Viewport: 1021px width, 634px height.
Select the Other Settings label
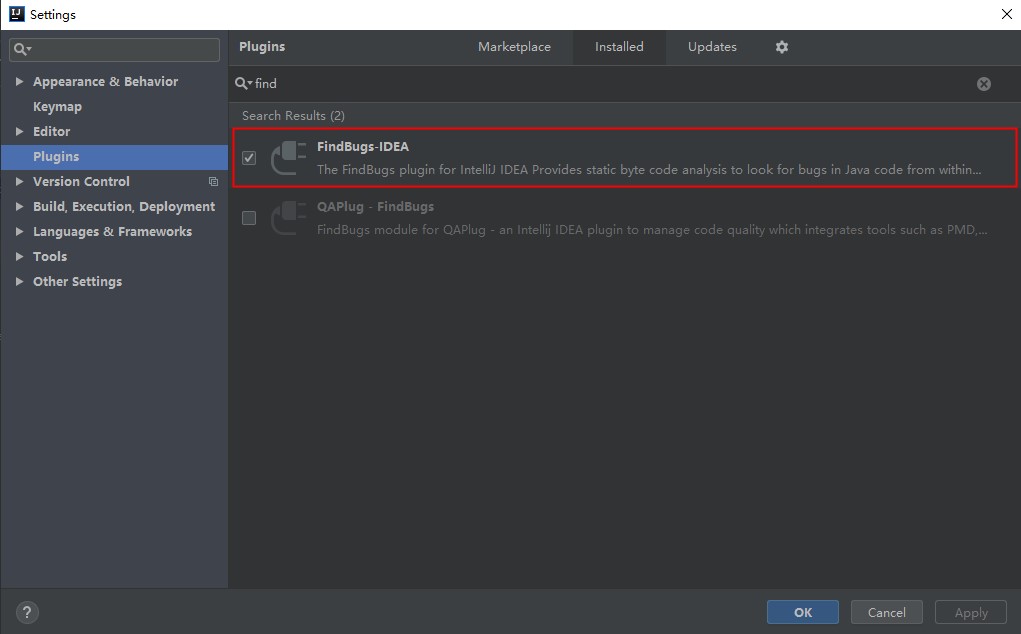click(77, 282)
